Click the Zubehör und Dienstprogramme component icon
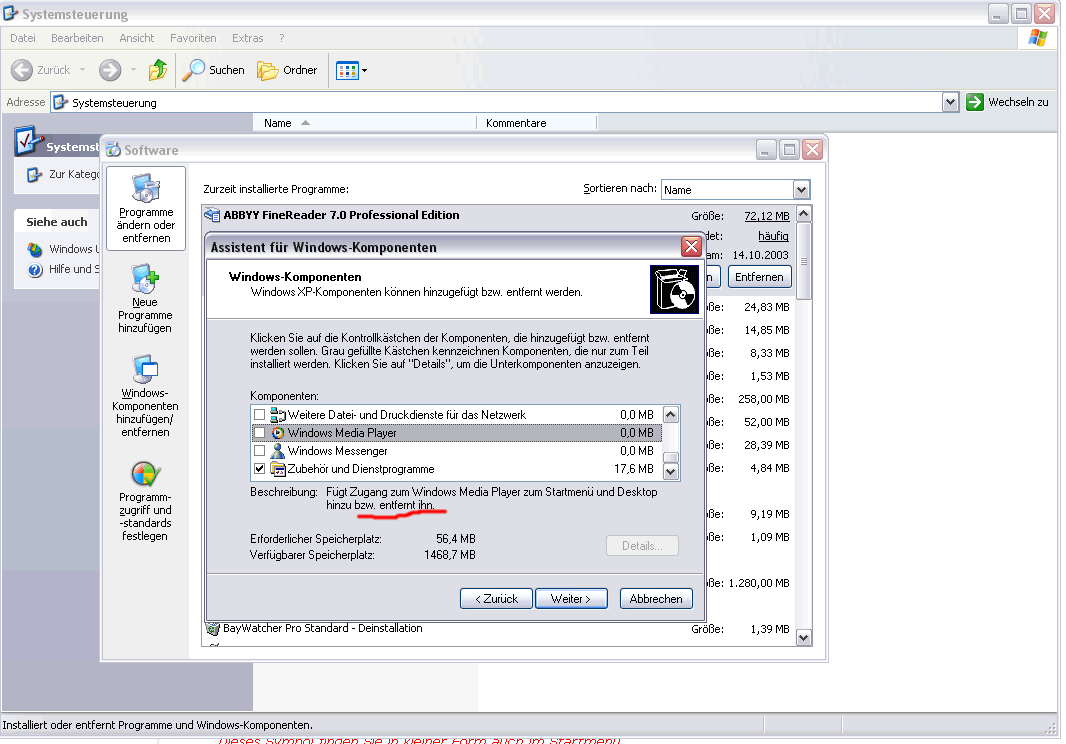The width and height of the screenshot is (1066, 744). point(277,469)
